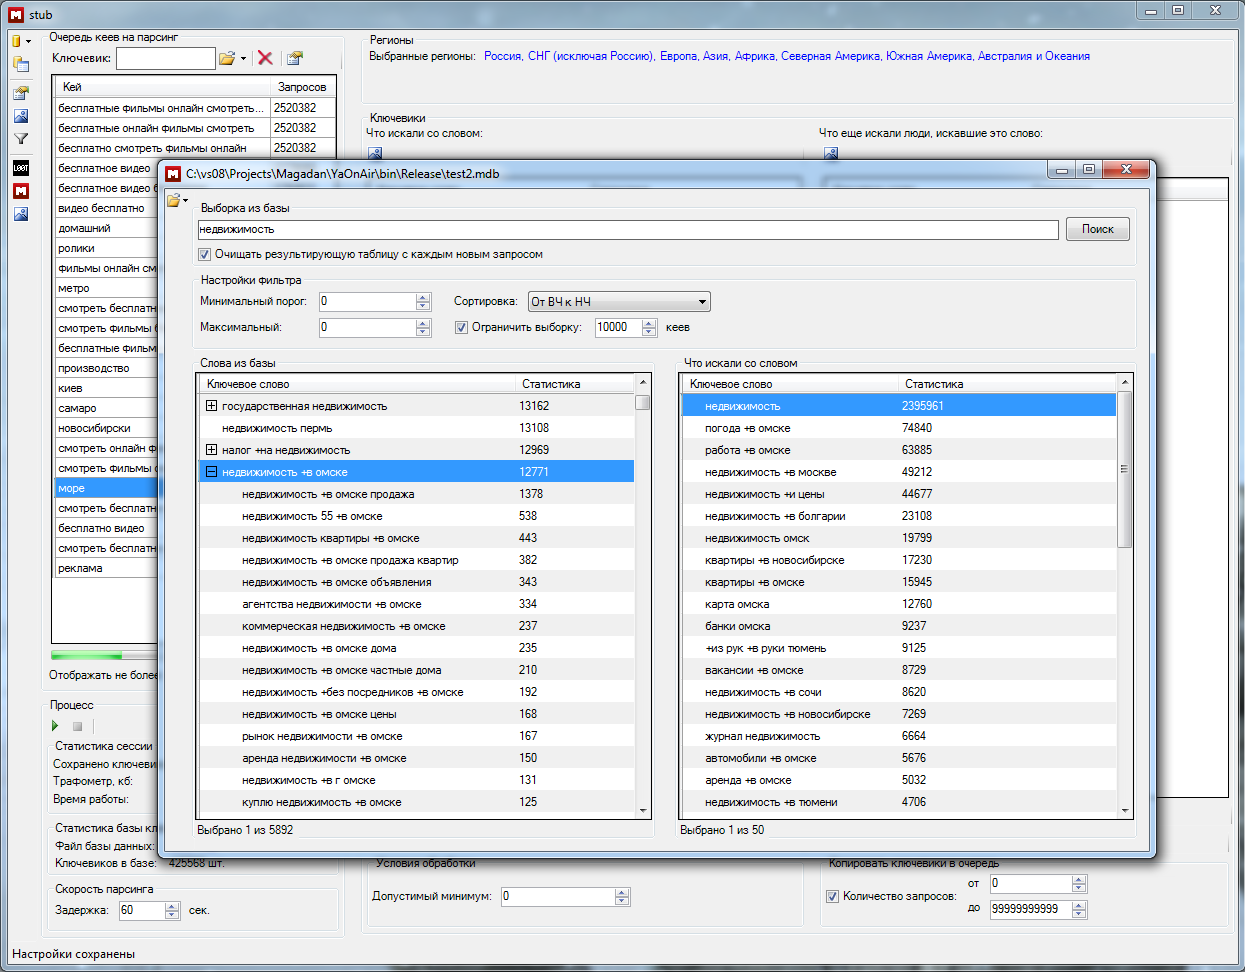
Task: Click the open-folder icon beside the Ключевик field
Action: [228, 58]
